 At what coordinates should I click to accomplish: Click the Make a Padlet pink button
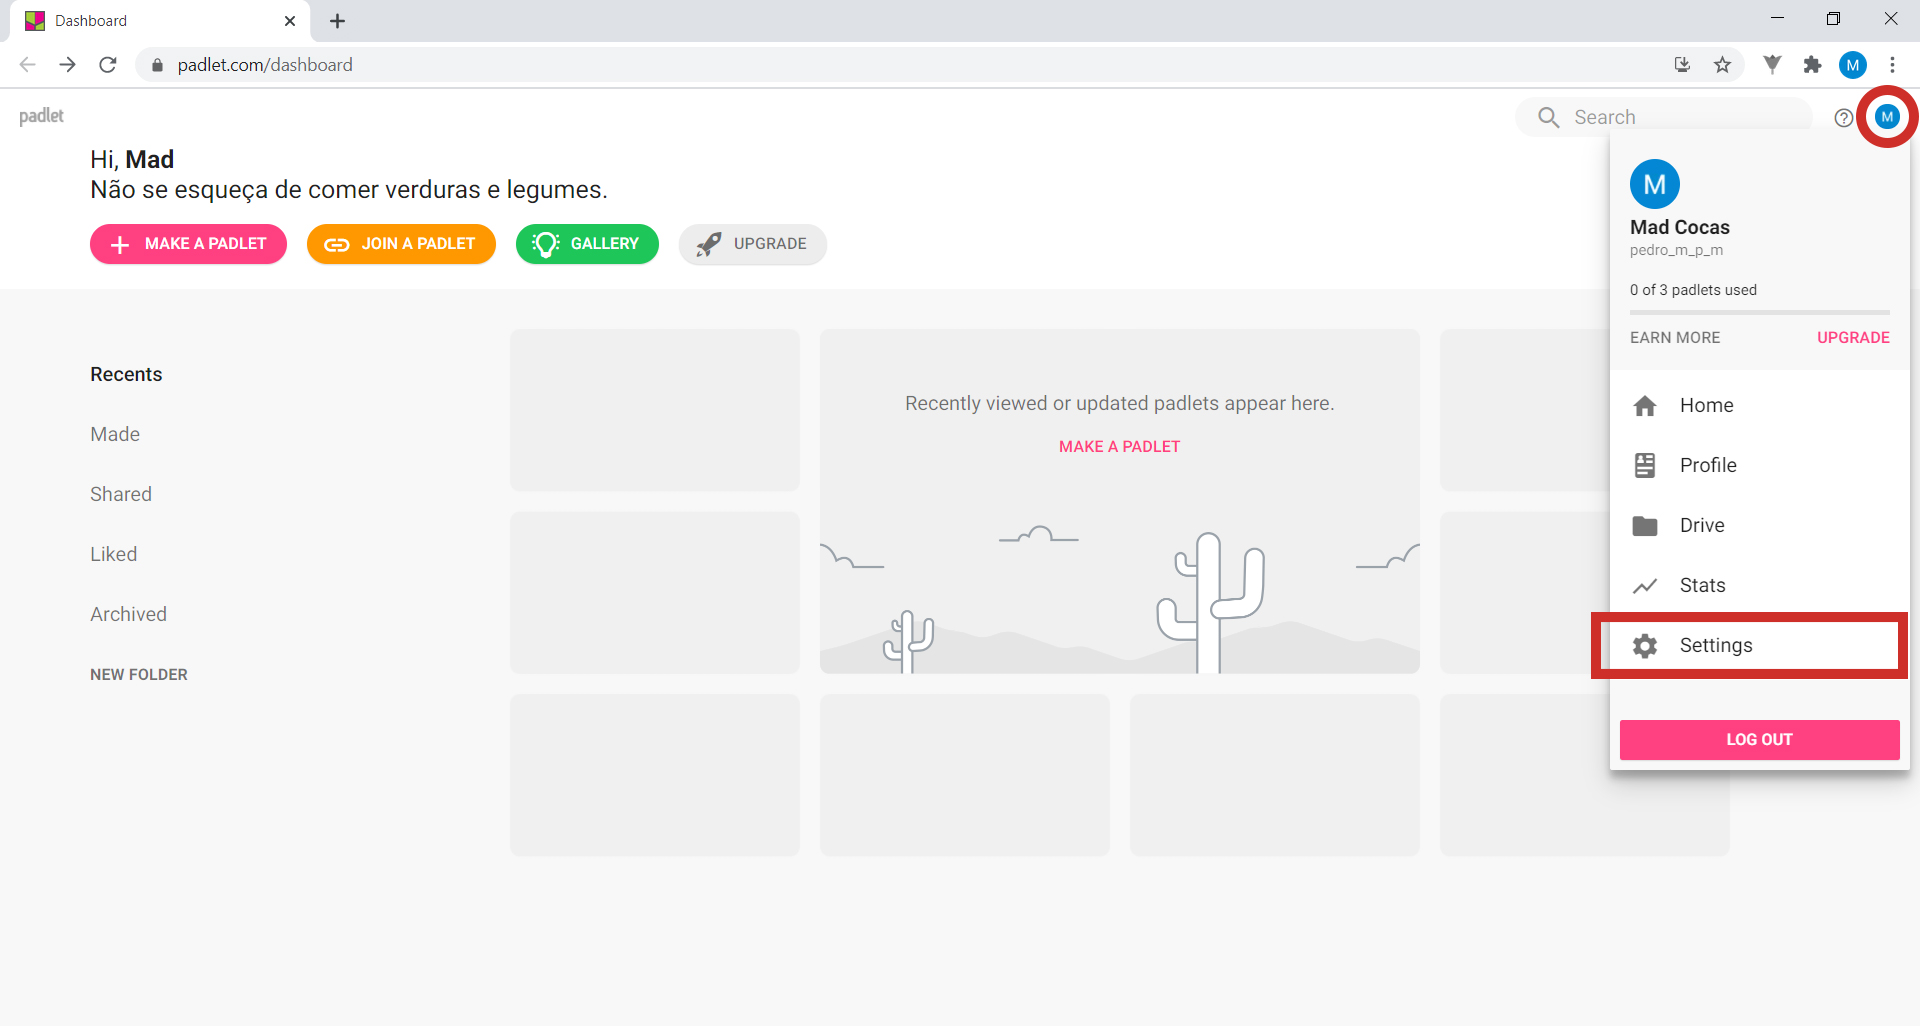point(188,244)
